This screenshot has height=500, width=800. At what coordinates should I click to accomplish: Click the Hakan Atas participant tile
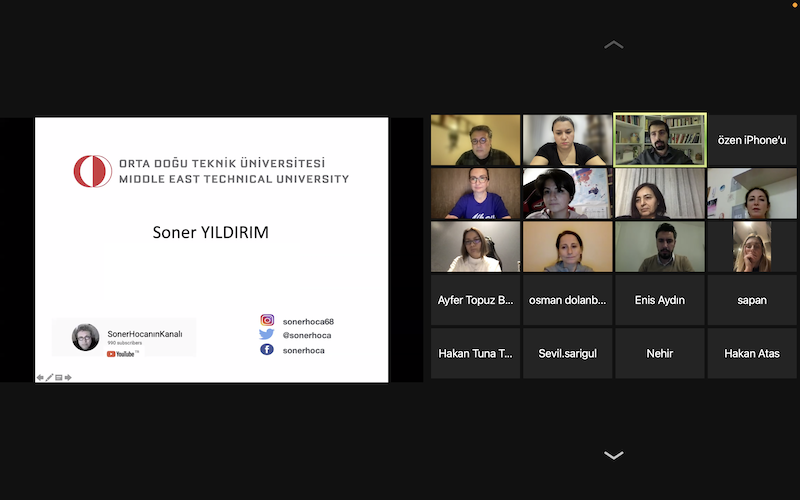point(752,353)
